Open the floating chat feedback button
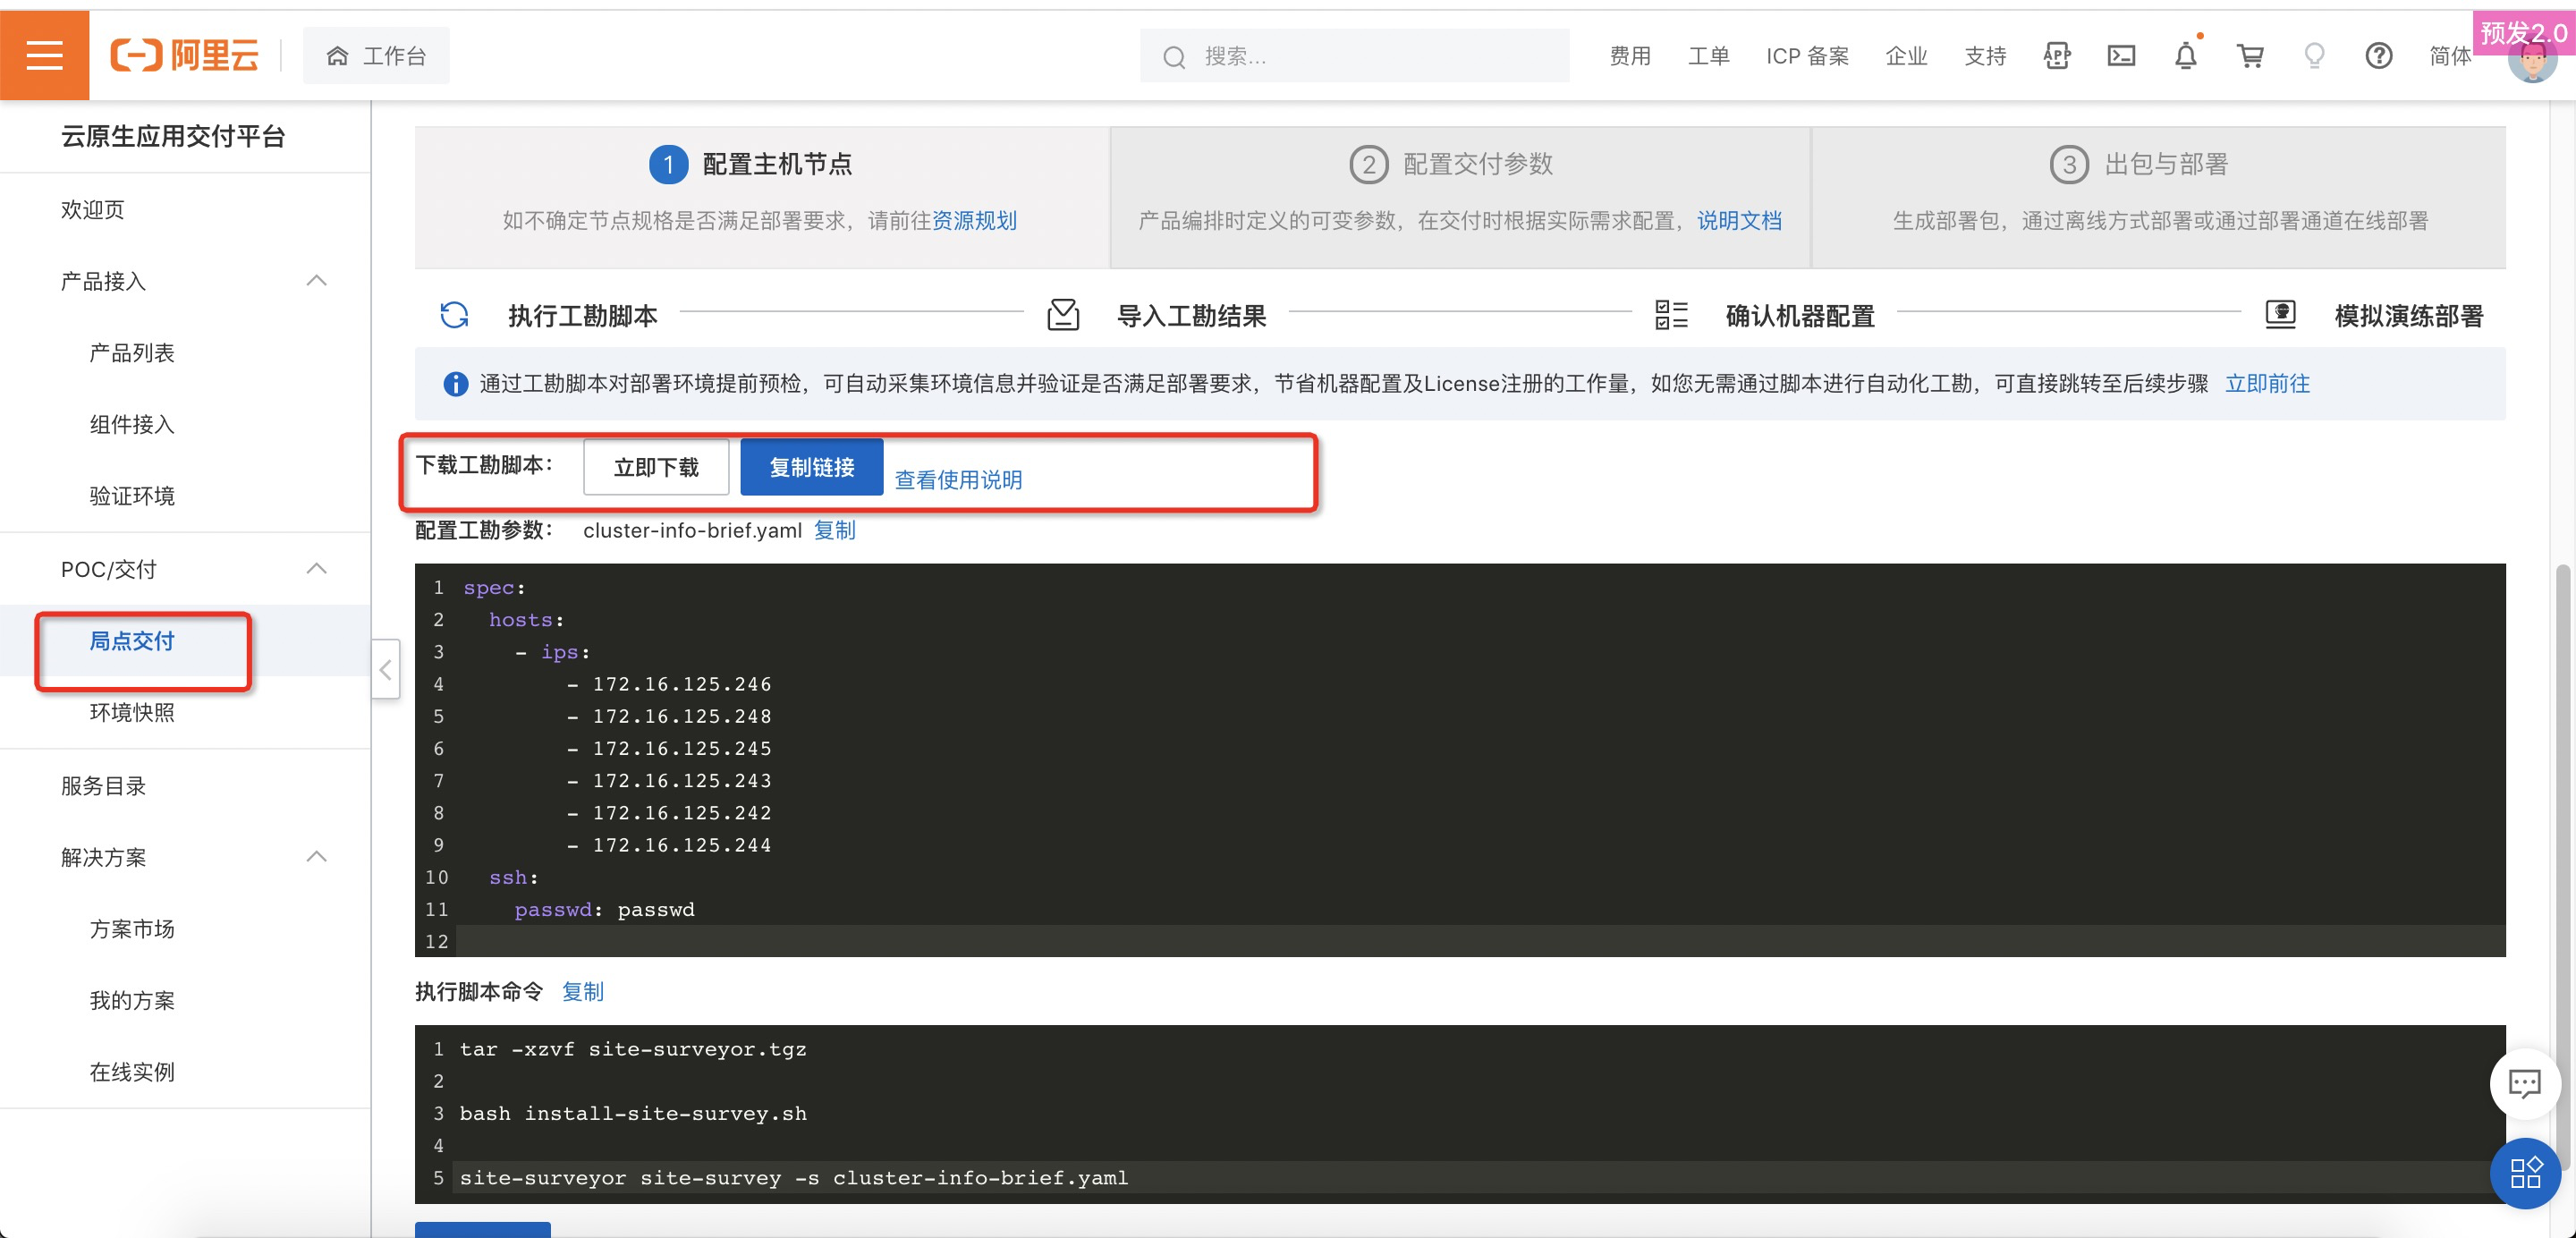This screenshot has width=2576, height=1238. (2524, 1083)
